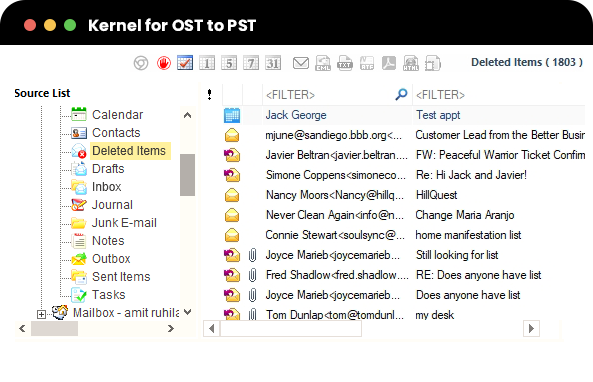Open the Sent Items folder

[x=121, y=276]
